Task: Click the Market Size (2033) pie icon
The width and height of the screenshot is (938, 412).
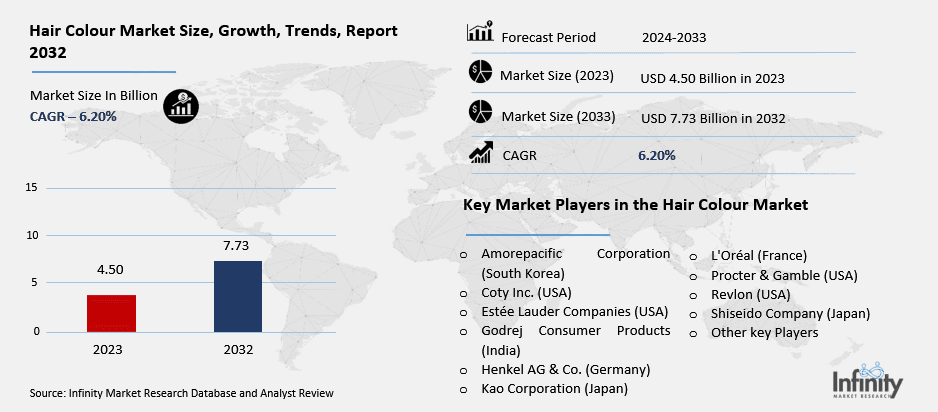Action: (480, 112)
